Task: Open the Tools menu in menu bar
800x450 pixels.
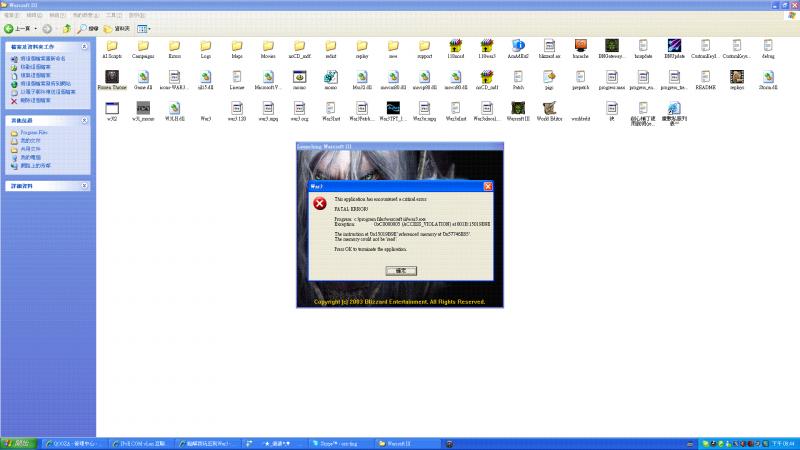Action: (x=114, y=16)
